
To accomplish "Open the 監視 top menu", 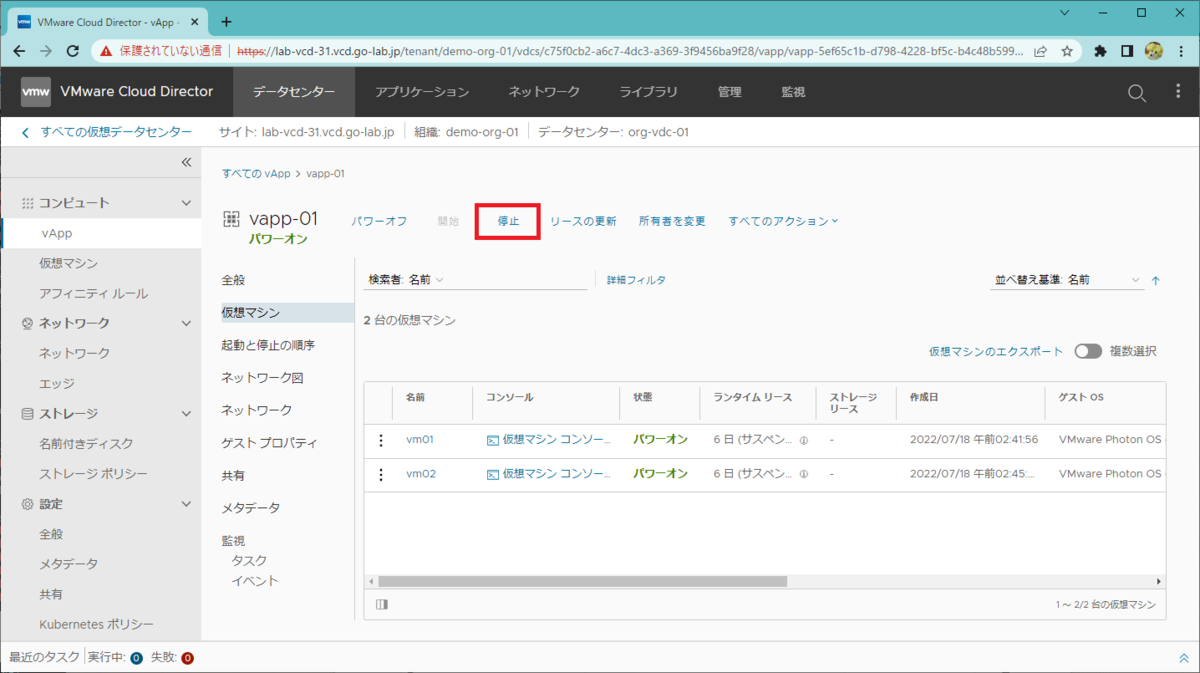I will tap(793, 92).
